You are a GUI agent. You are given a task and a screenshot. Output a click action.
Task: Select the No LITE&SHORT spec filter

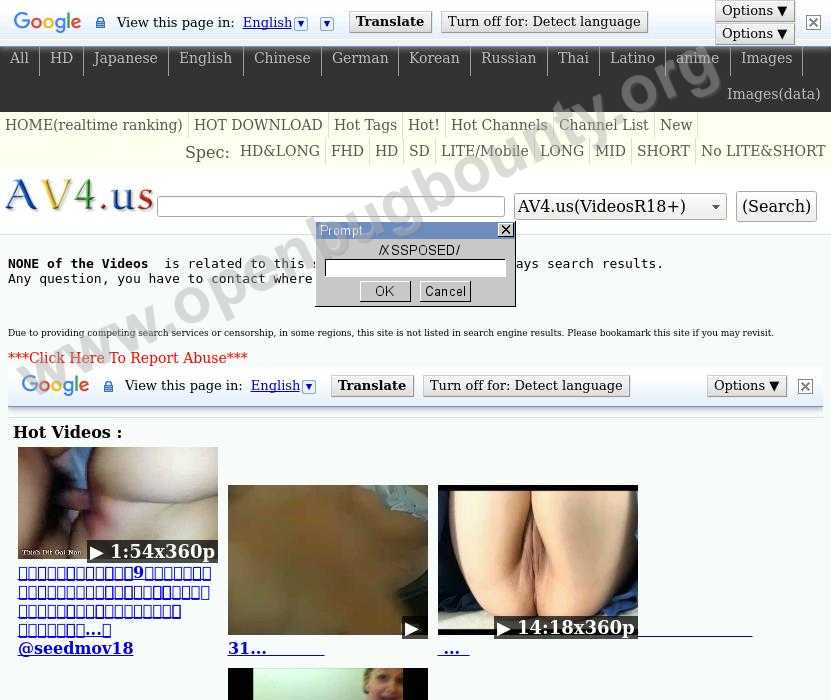click(763, 151)
